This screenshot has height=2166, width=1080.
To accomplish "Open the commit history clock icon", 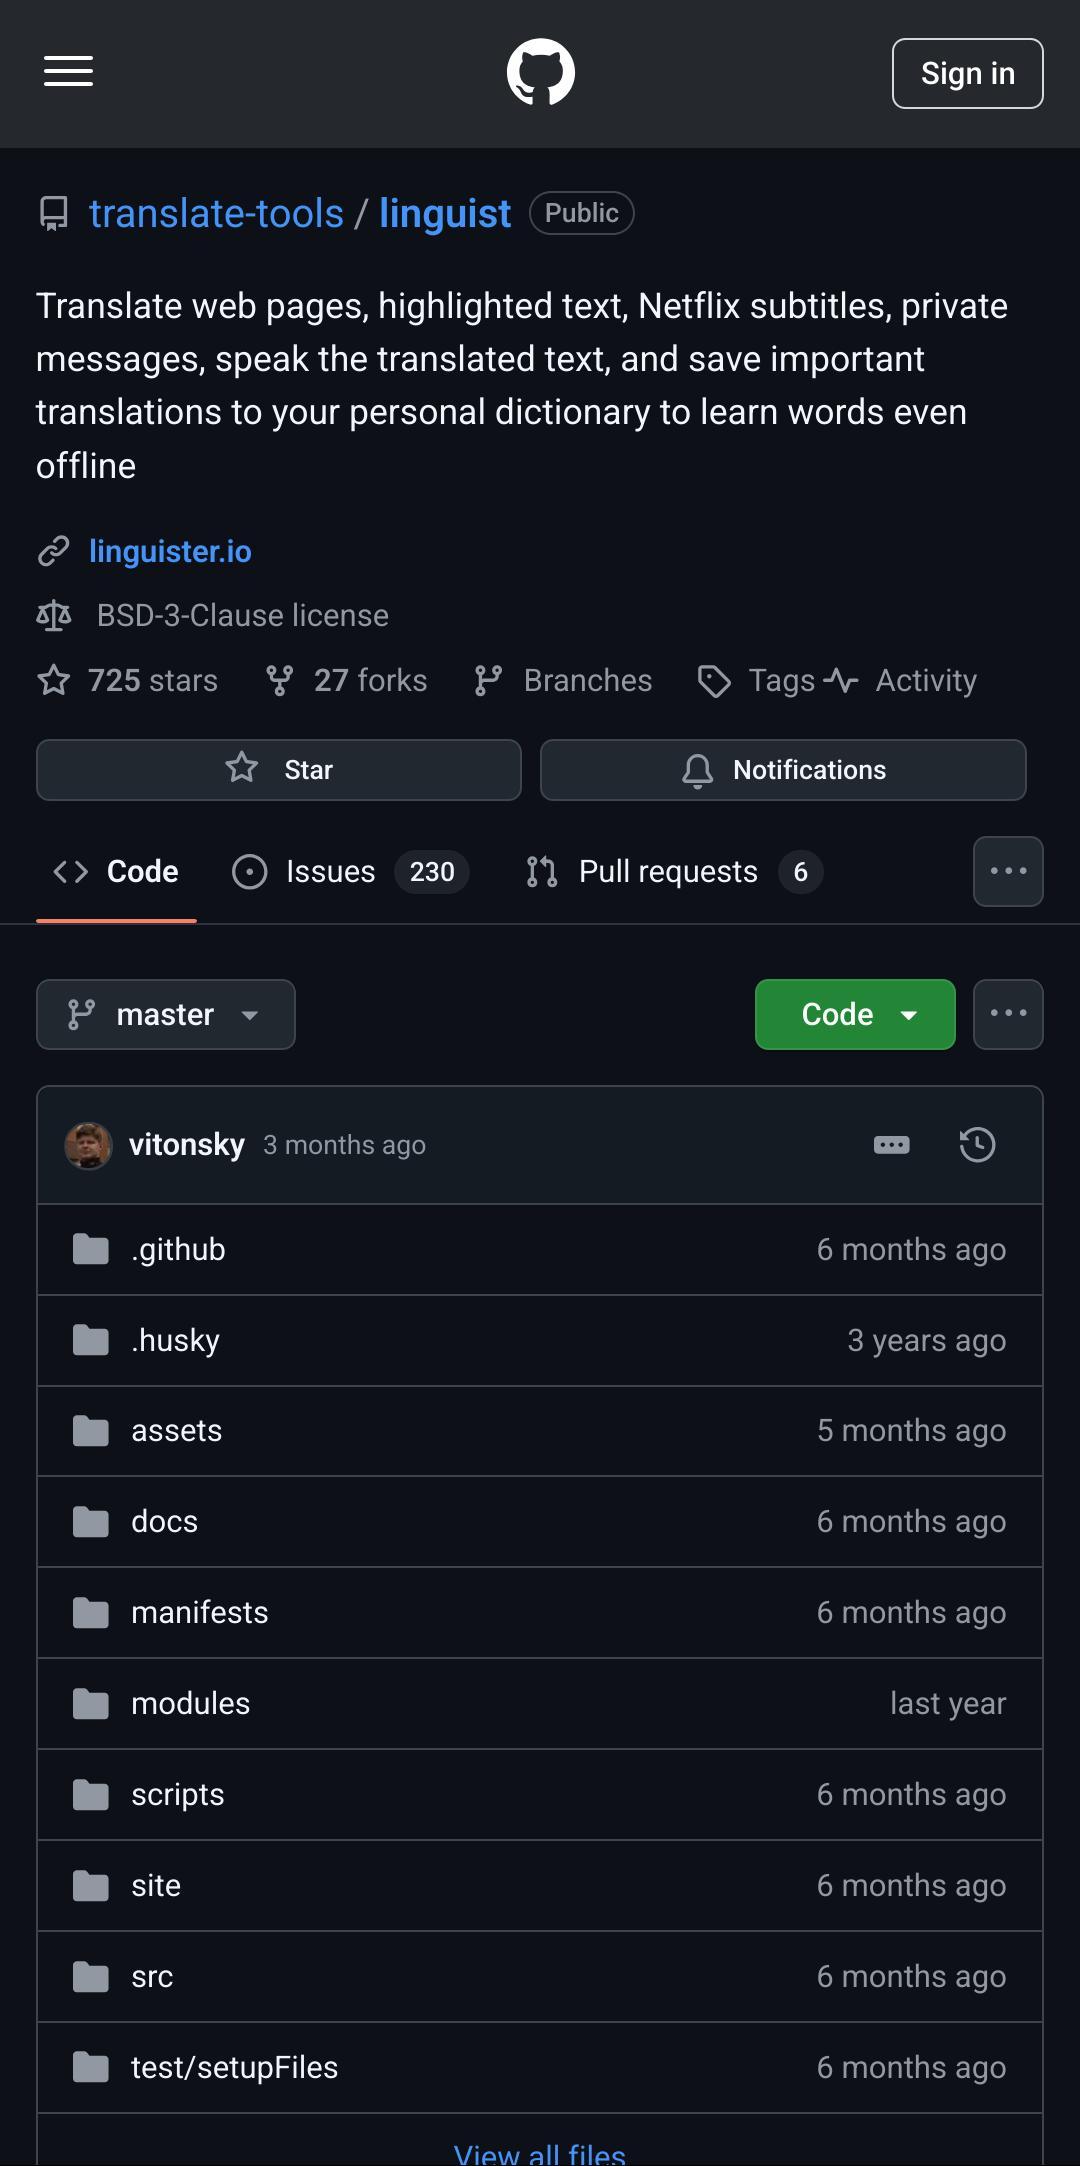I will [x=977, y=1145].
